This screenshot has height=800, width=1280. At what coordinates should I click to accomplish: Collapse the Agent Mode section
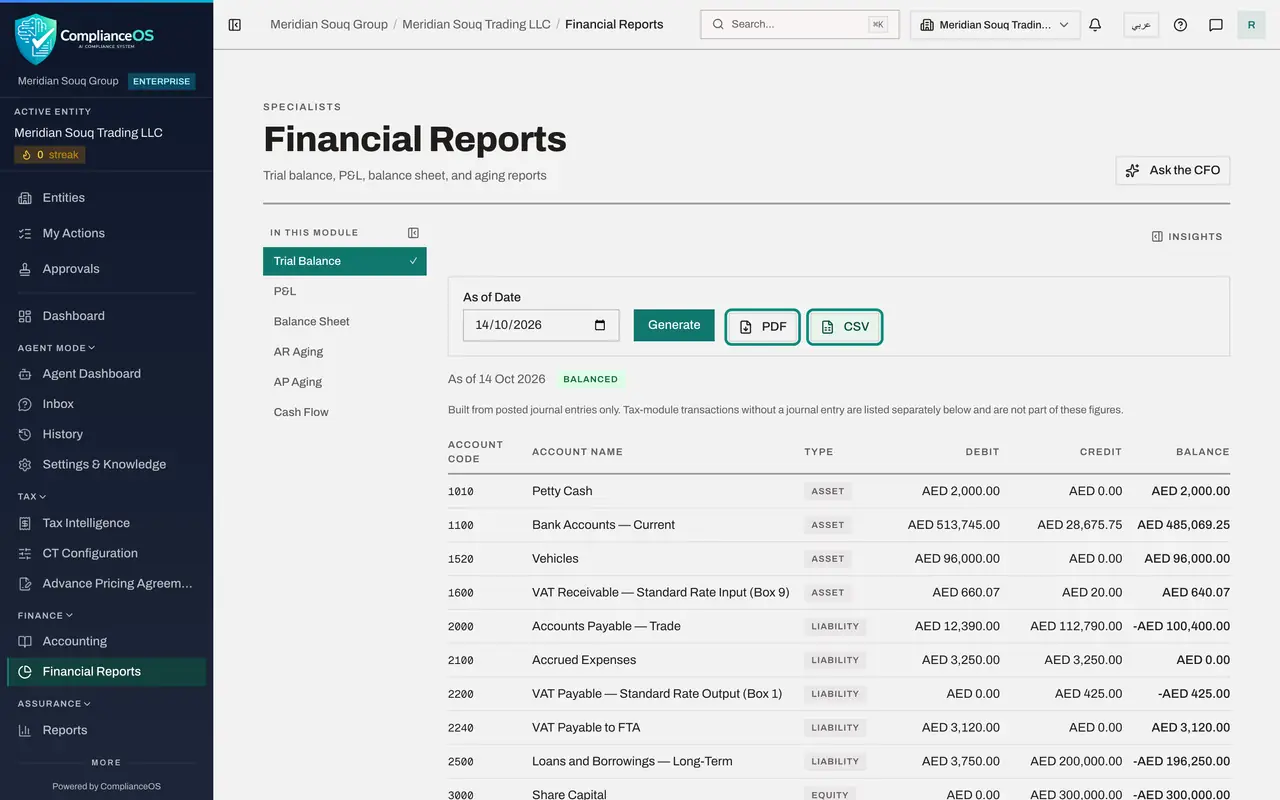57,348
